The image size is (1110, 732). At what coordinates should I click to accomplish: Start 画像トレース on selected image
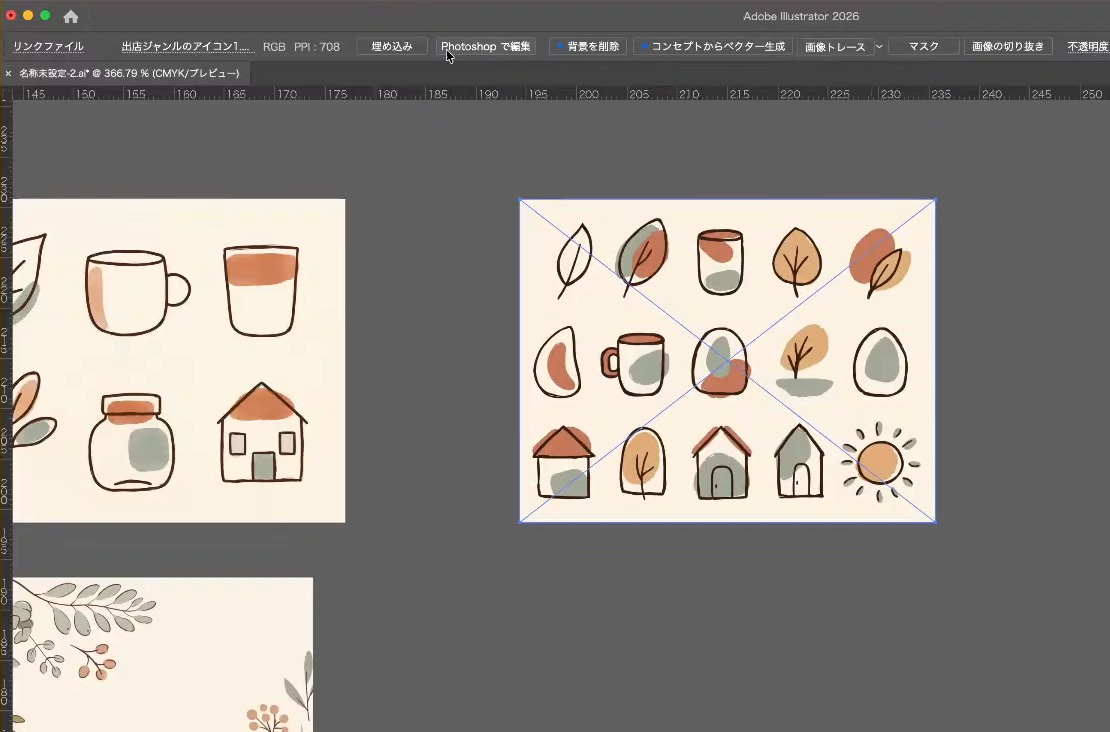(x=835, y=47)
